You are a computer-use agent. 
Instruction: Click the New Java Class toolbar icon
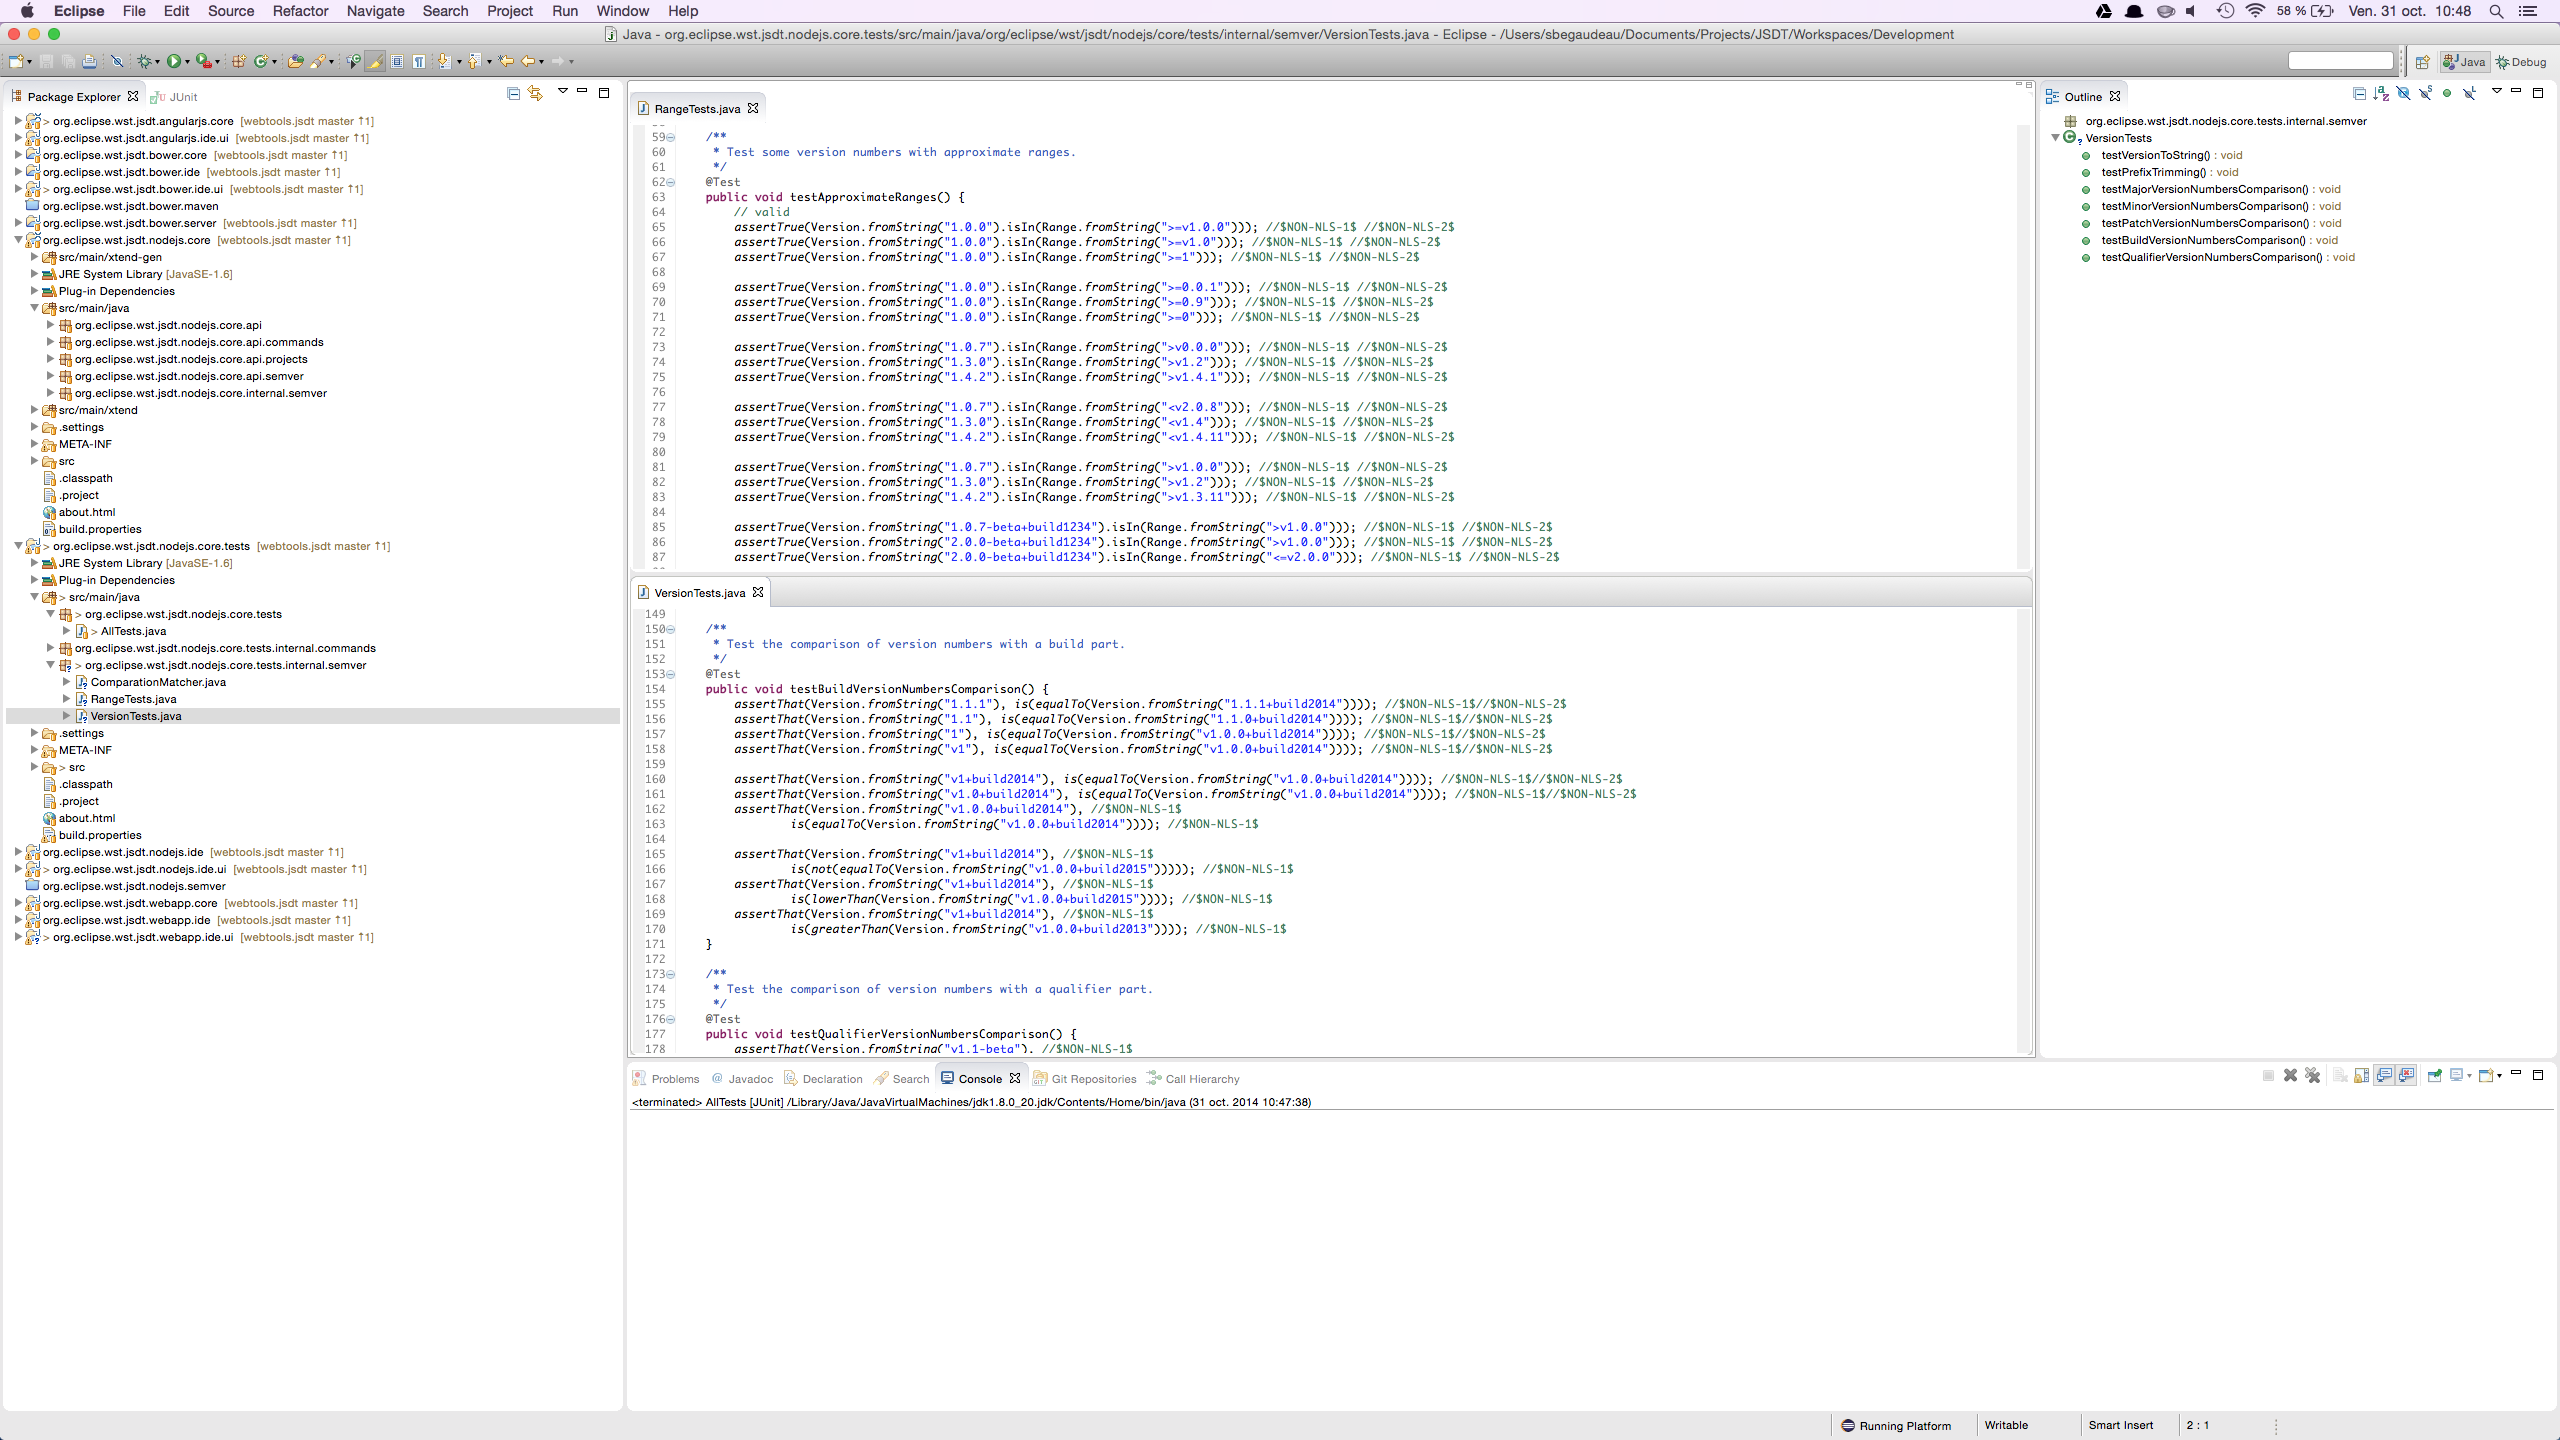(x=261, y=61)
